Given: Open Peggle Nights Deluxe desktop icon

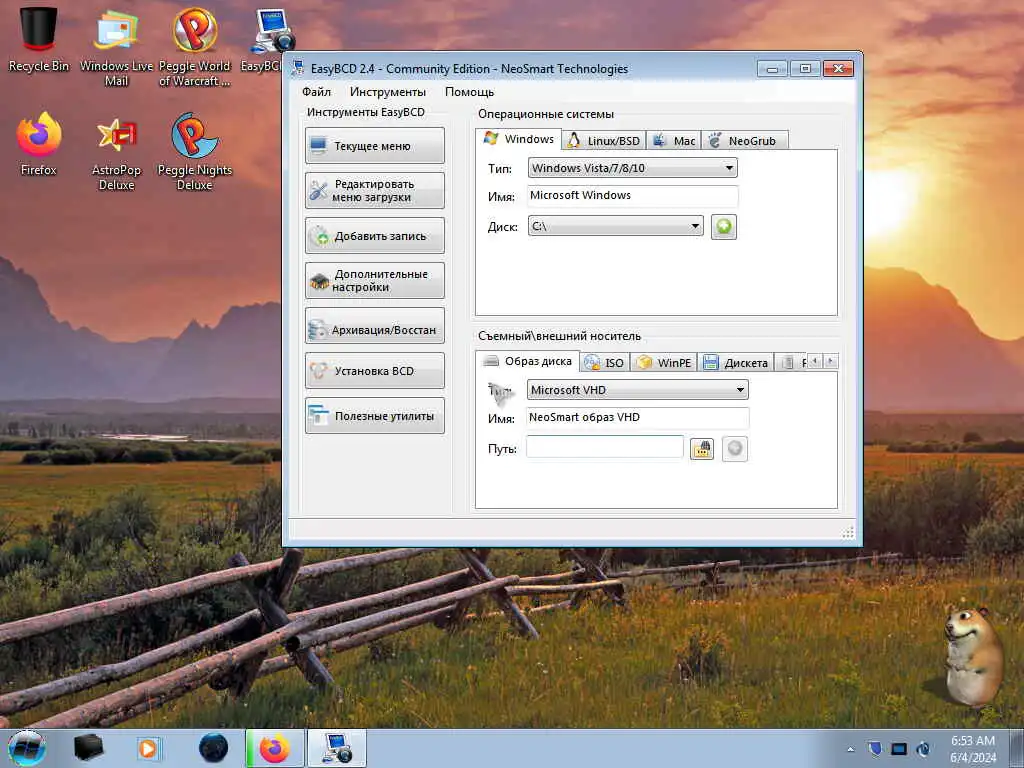Looking at the screenshot, I should [195, 152].
